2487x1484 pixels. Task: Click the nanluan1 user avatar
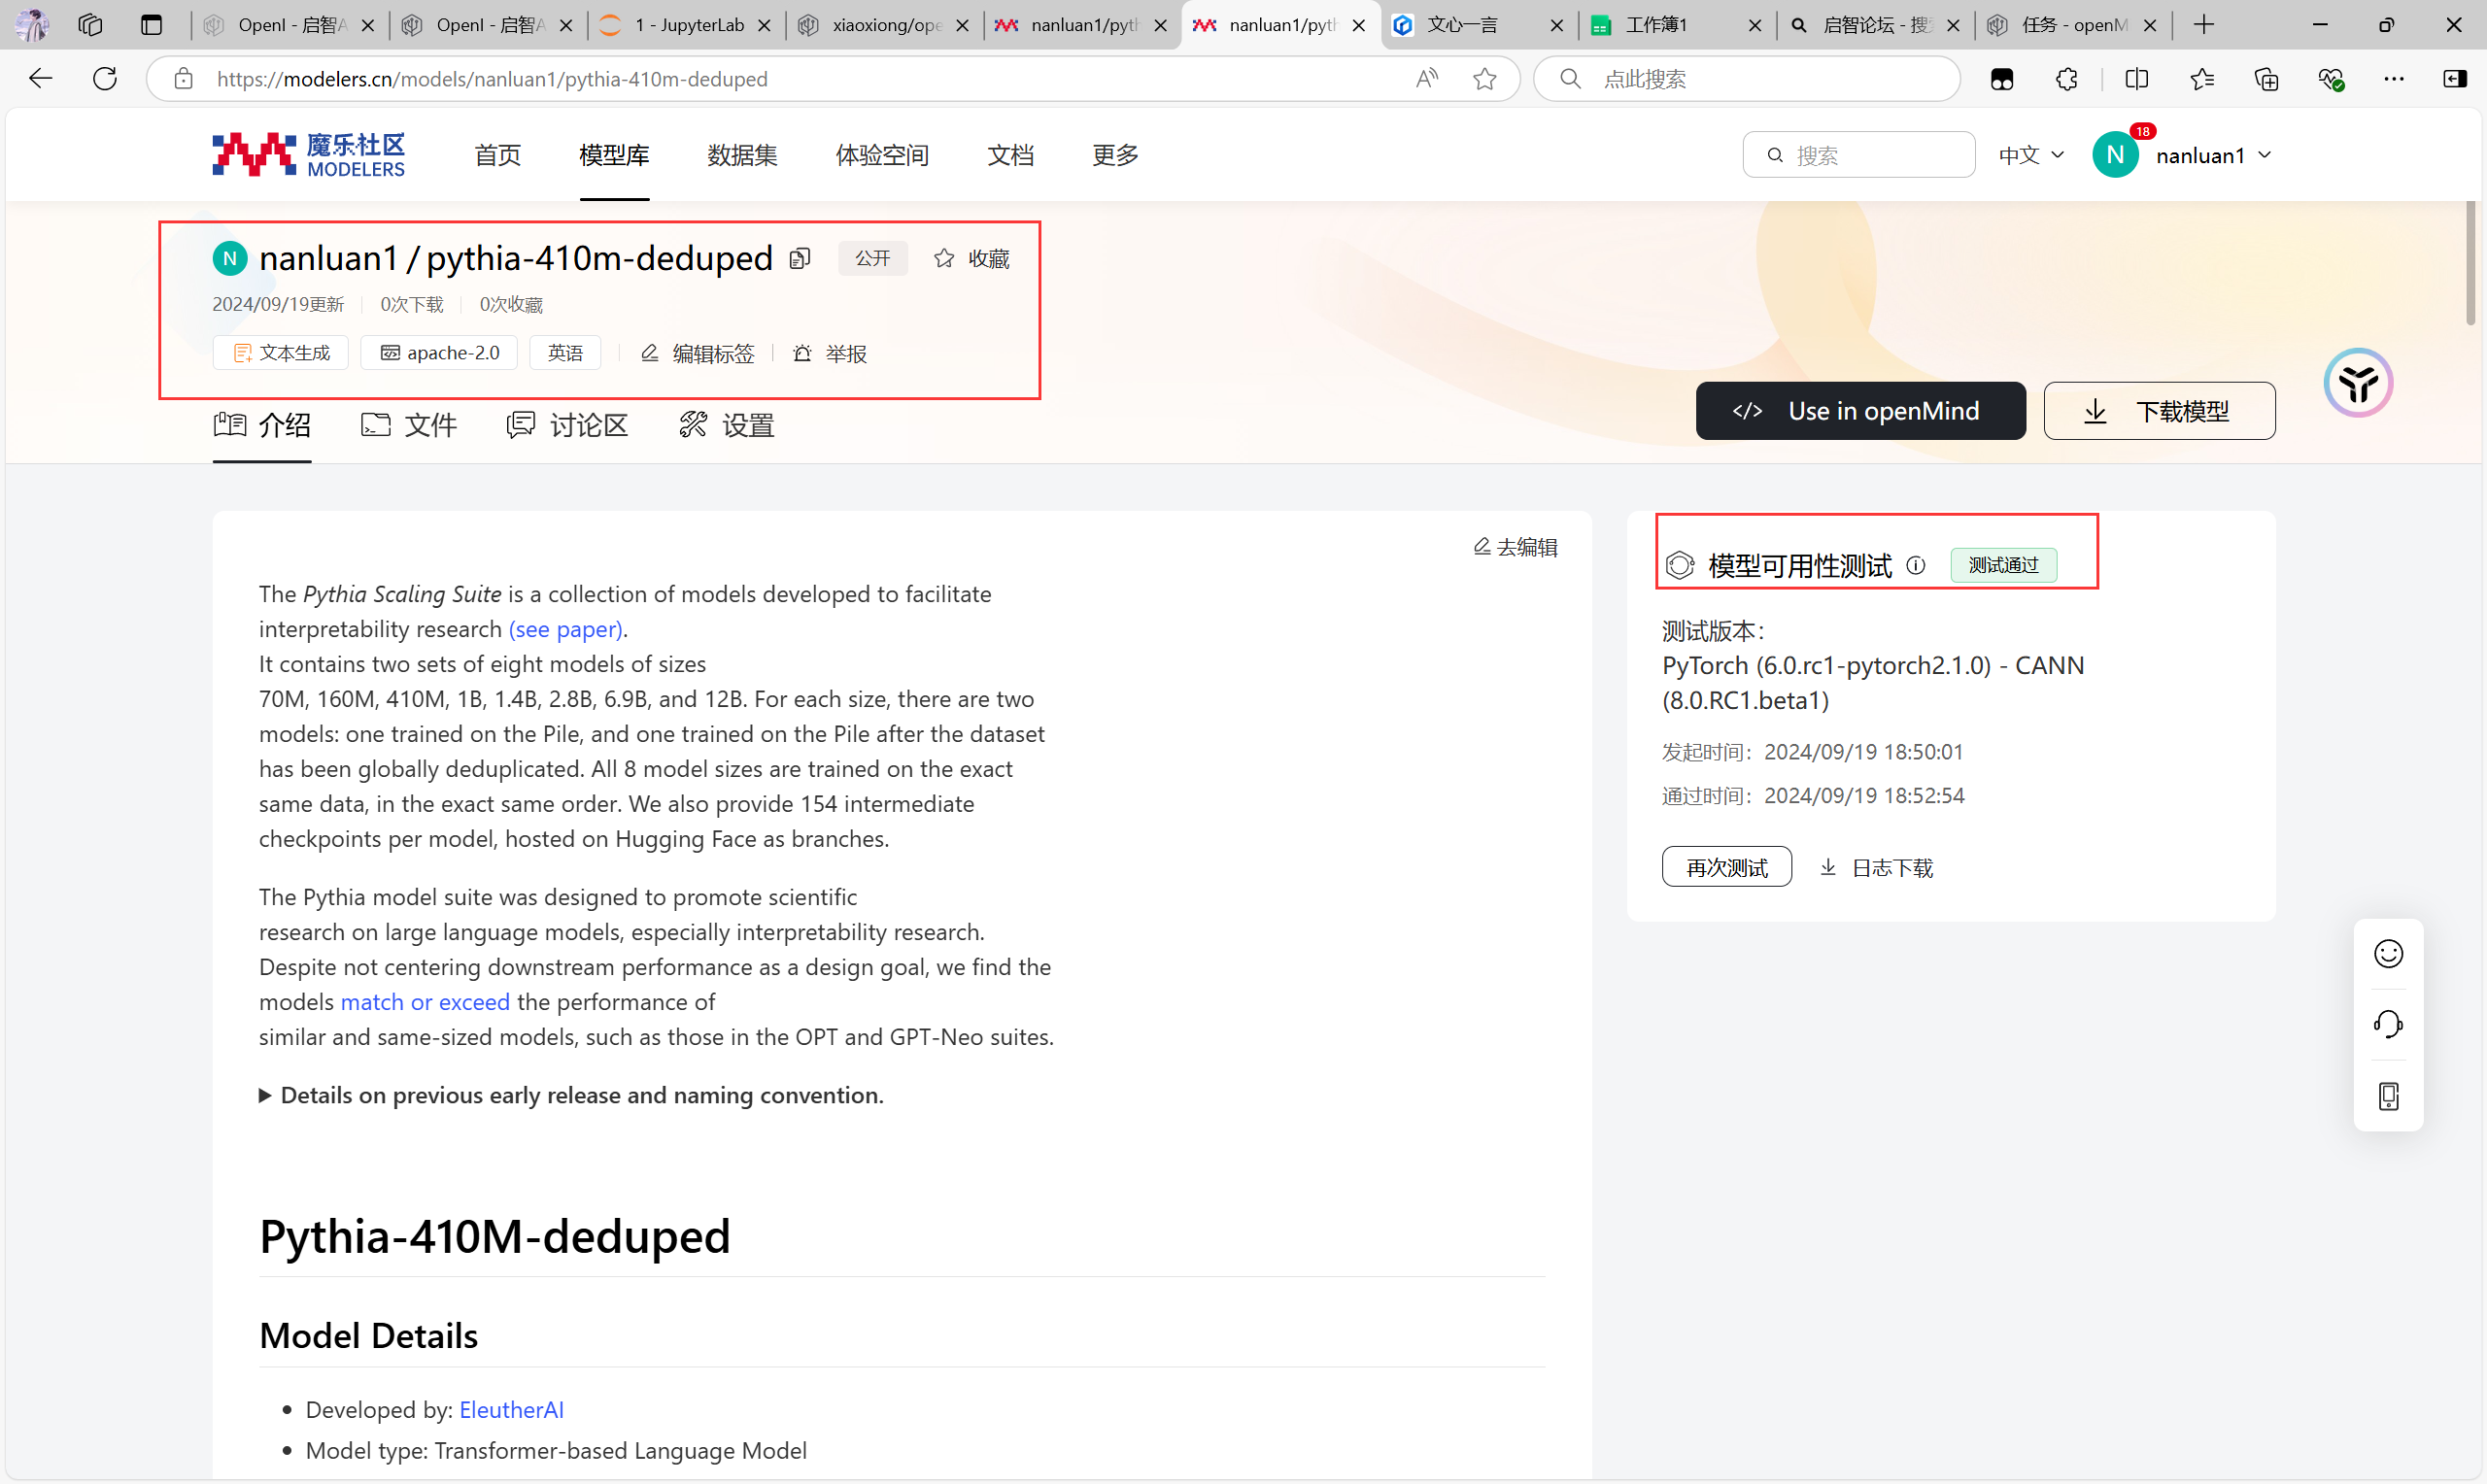(x=2115, y=155)
